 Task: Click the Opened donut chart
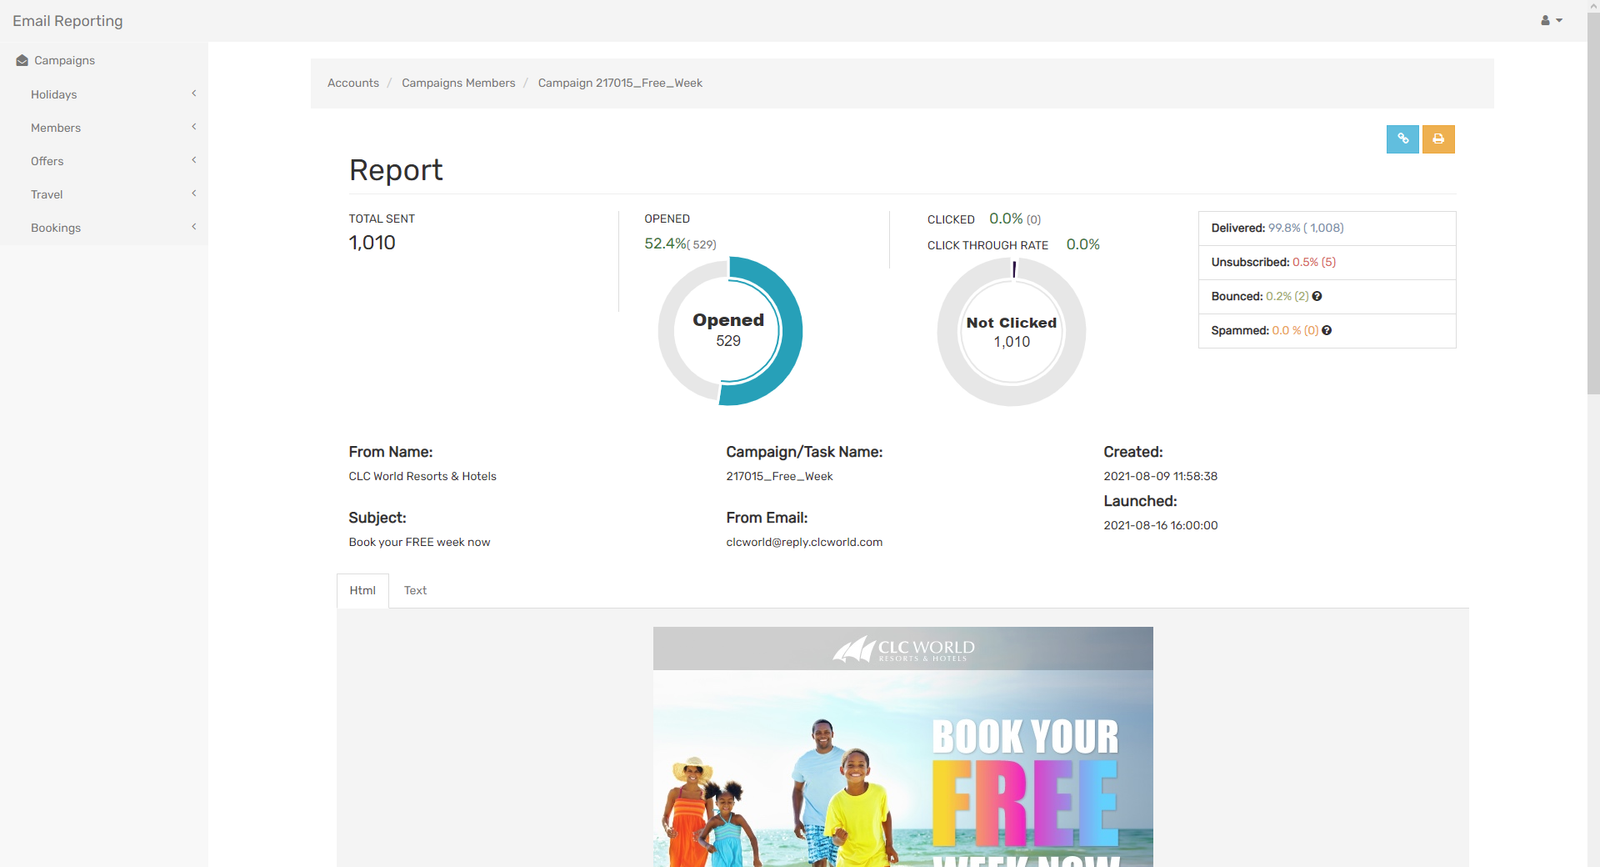730,331
